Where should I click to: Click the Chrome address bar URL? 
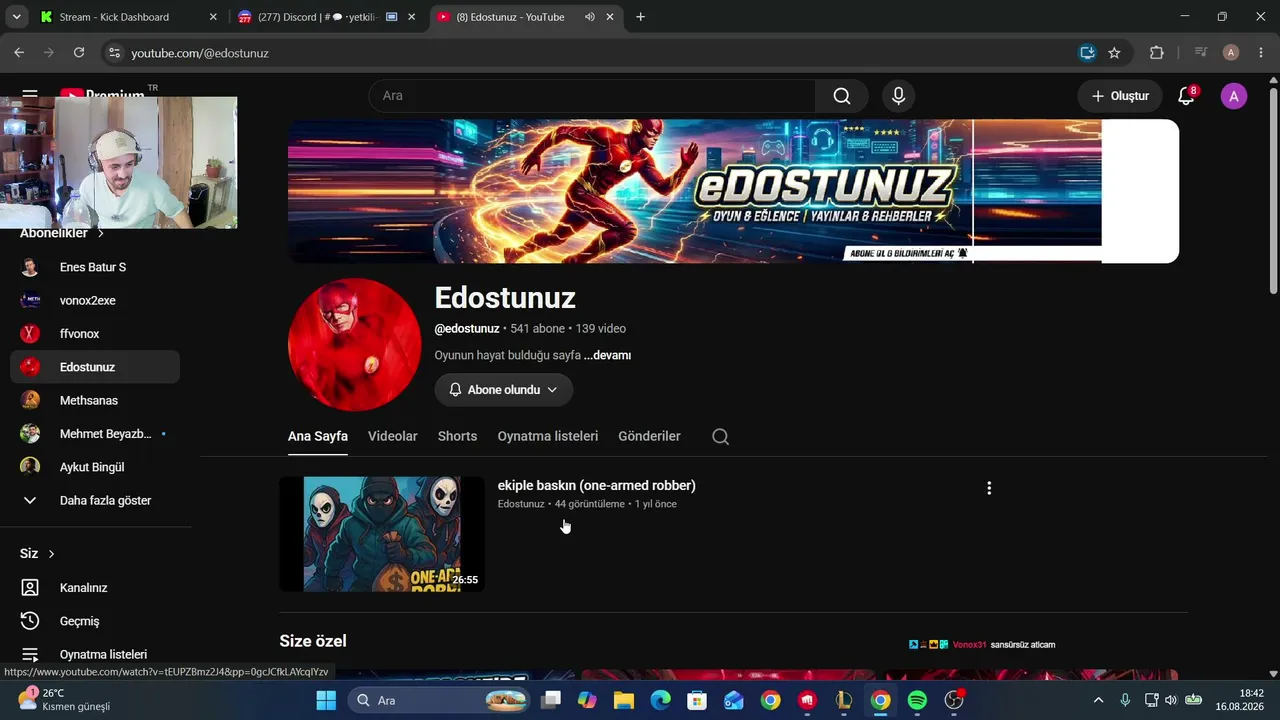[x=200, y=53]
